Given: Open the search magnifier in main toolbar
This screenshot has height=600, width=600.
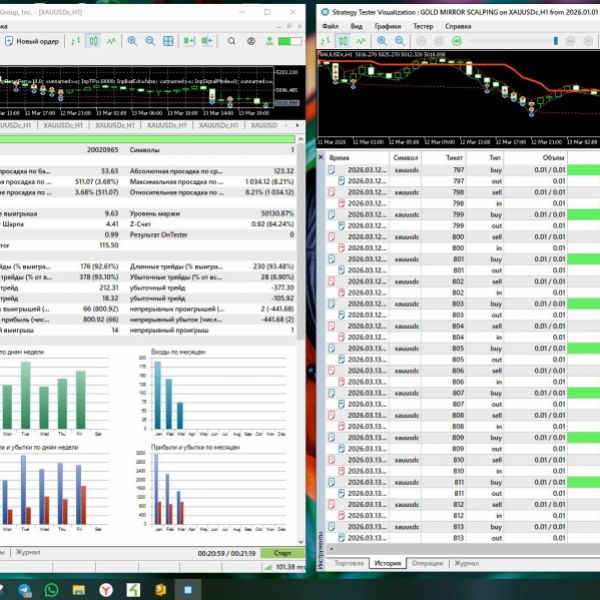Looking at the screenshot, I should coord(231,41).
